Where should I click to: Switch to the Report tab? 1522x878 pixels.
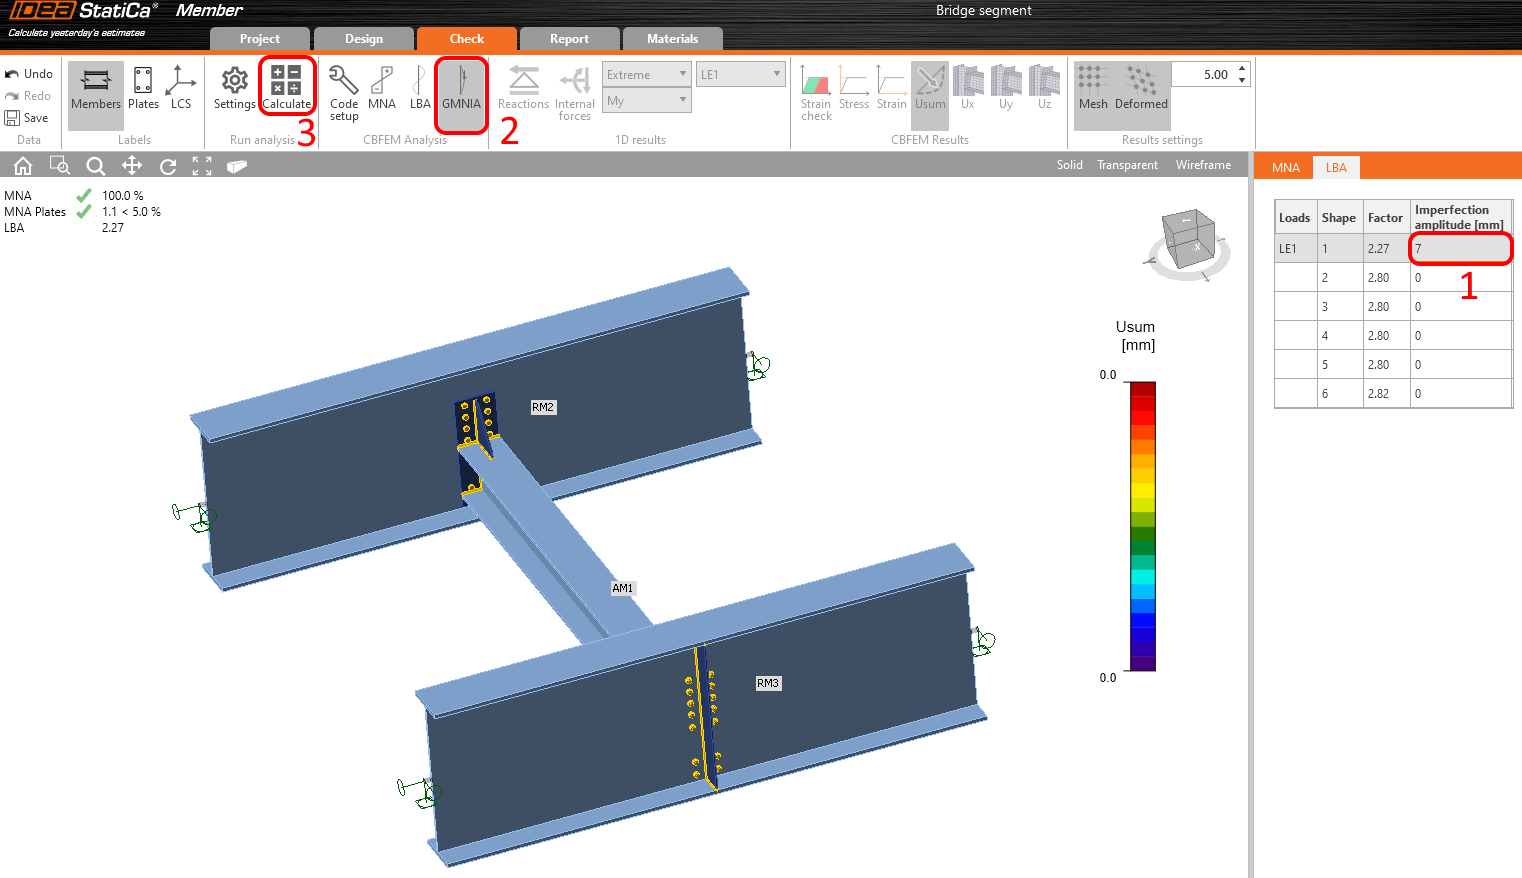point(569,39)
